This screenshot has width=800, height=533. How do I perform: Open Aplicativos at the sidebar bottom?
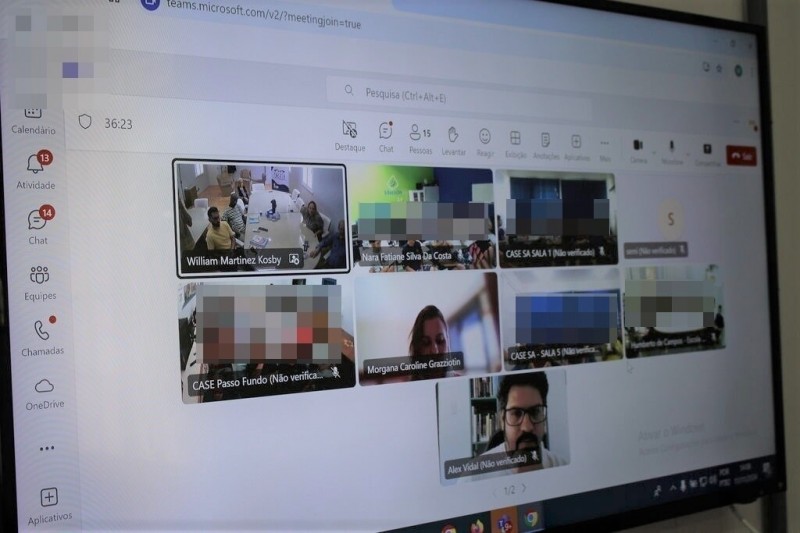tap(49, 505)
